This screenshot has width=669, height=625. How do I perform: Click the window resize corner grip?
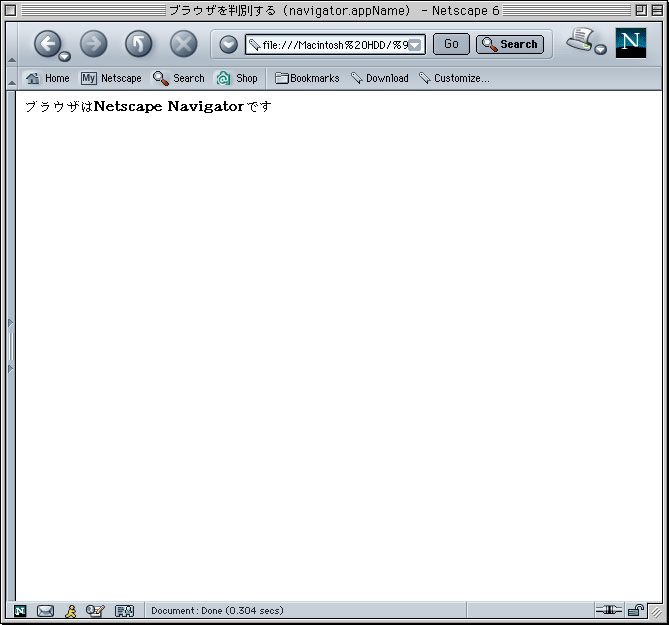point(656,612)
